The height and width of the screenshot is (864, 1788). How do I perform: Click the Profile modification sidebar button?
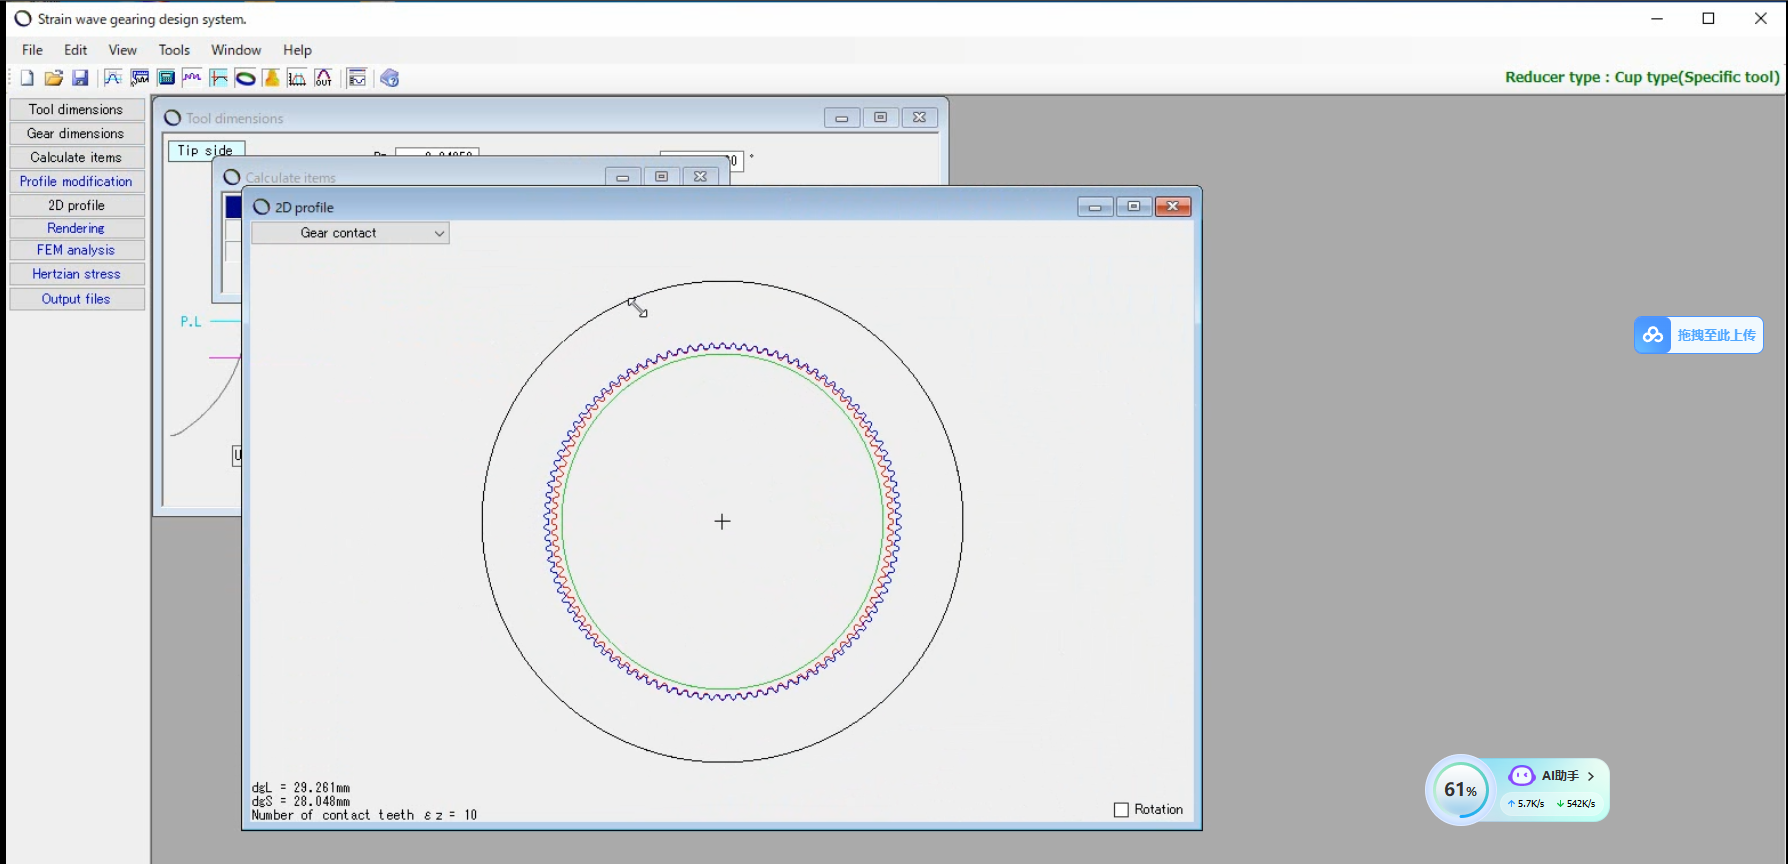click(x=76, y=181)
